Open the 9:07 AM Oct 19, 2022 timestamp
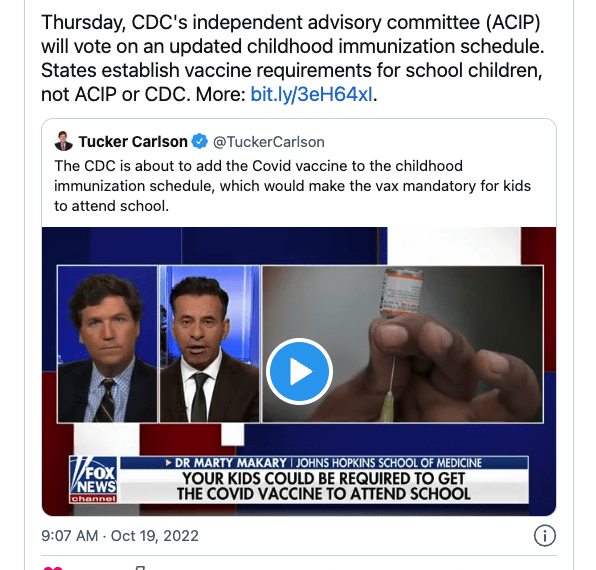The width and height of the screenshot is (596, 570). (x=120, y=536)
